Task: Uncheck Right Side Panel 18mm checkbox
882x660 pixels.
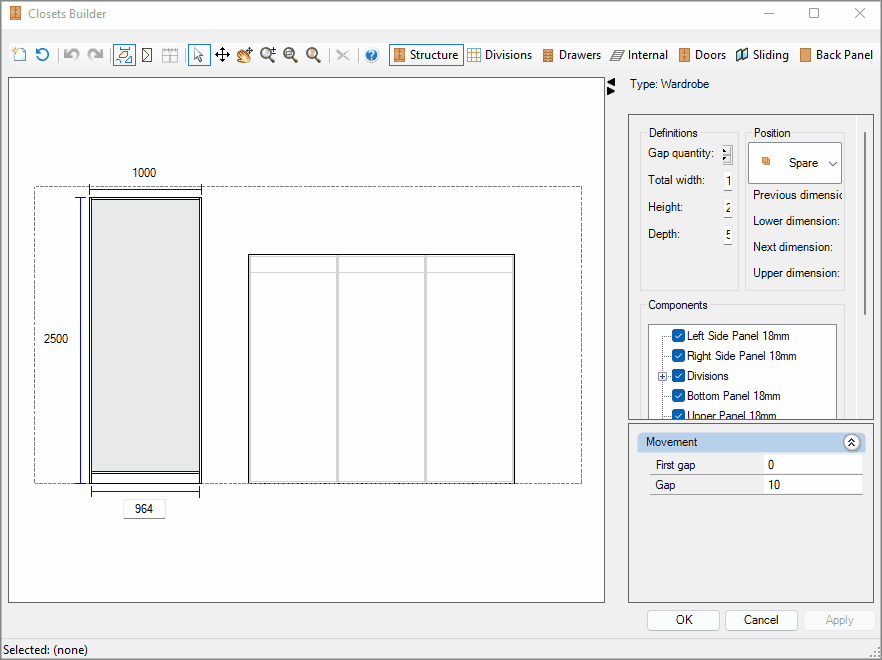Action: tap(678, 356)
